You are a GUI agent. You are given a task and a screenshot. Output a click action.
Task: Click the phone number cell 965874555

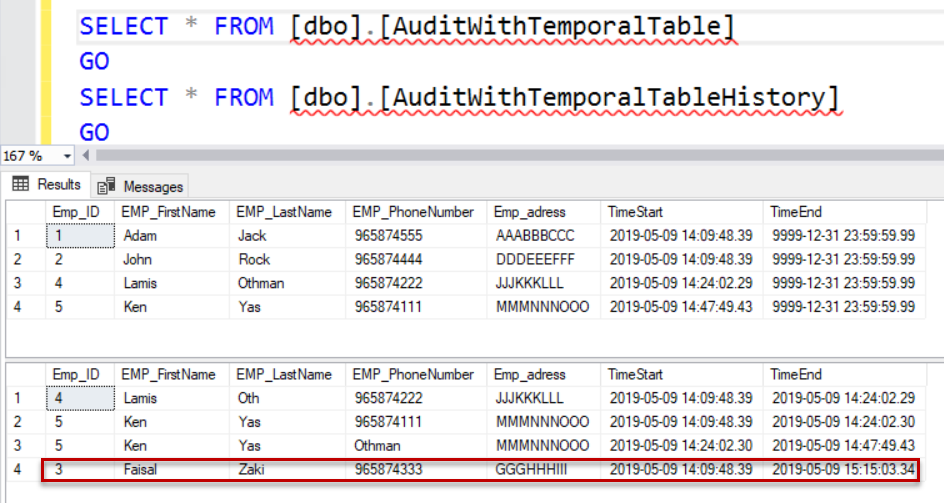(x=388, y=236)
